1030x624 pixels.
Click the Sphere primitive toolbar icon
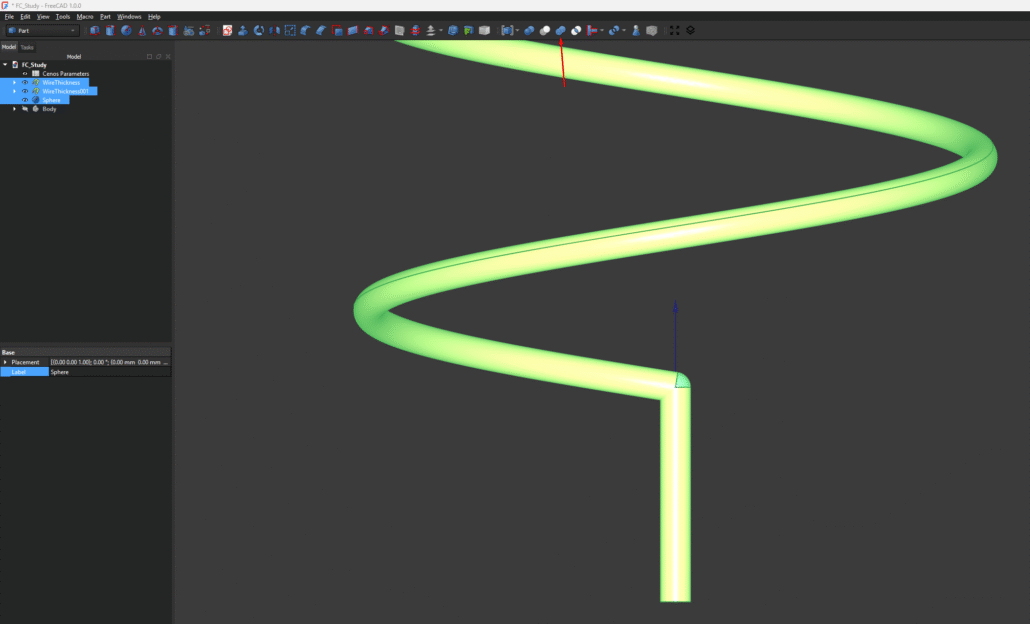pyautogui.click(x=126, y=30)
